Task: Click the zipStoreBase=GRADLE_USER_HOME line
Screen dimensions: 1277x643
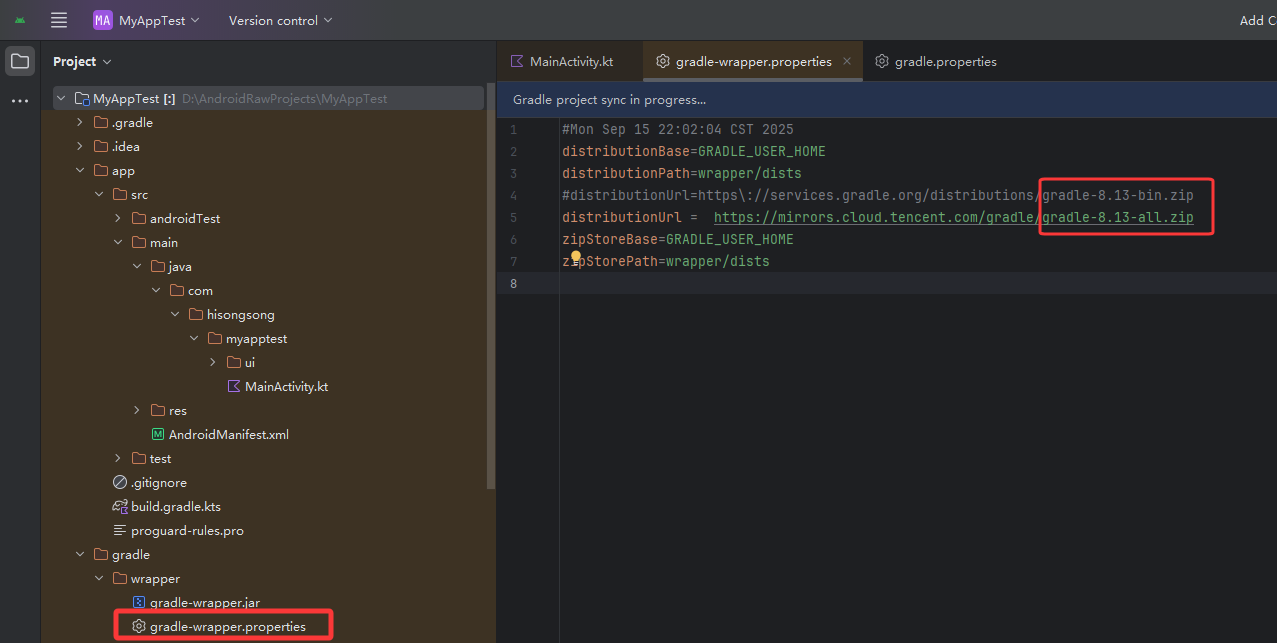Action: [x=678, y=239]
